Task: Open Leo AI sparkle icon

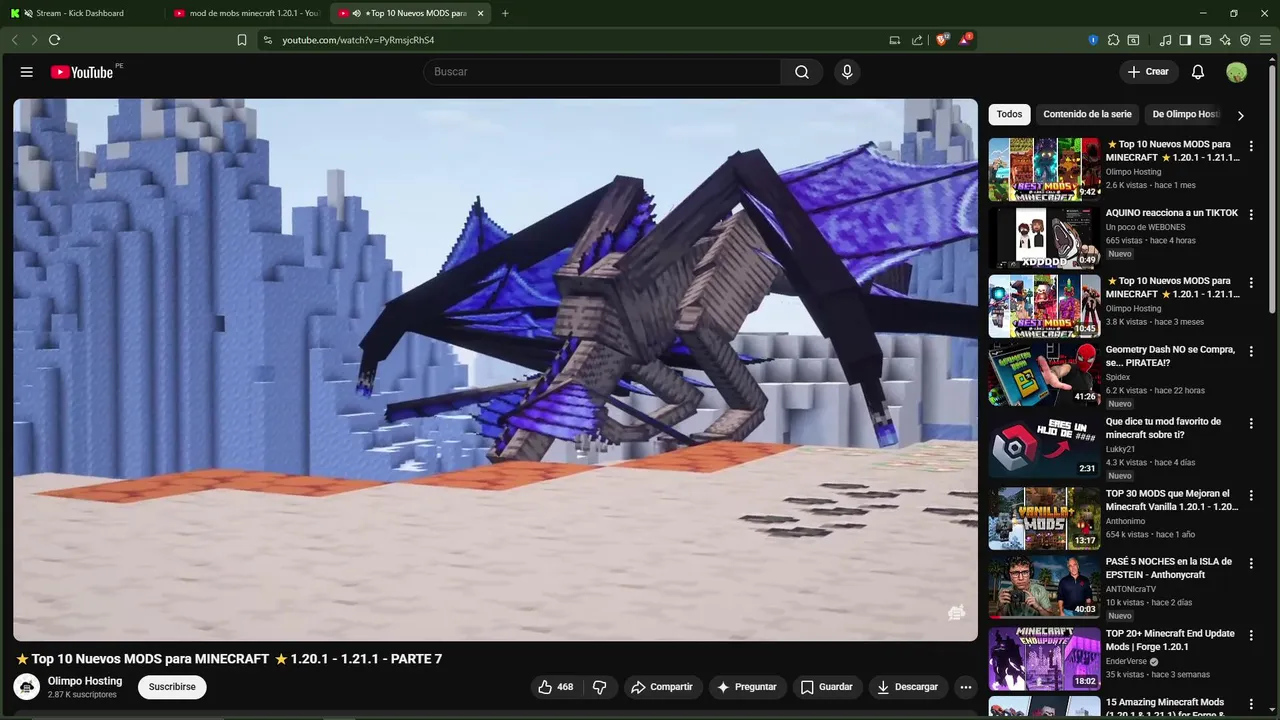Action: tap(1225, 40)
